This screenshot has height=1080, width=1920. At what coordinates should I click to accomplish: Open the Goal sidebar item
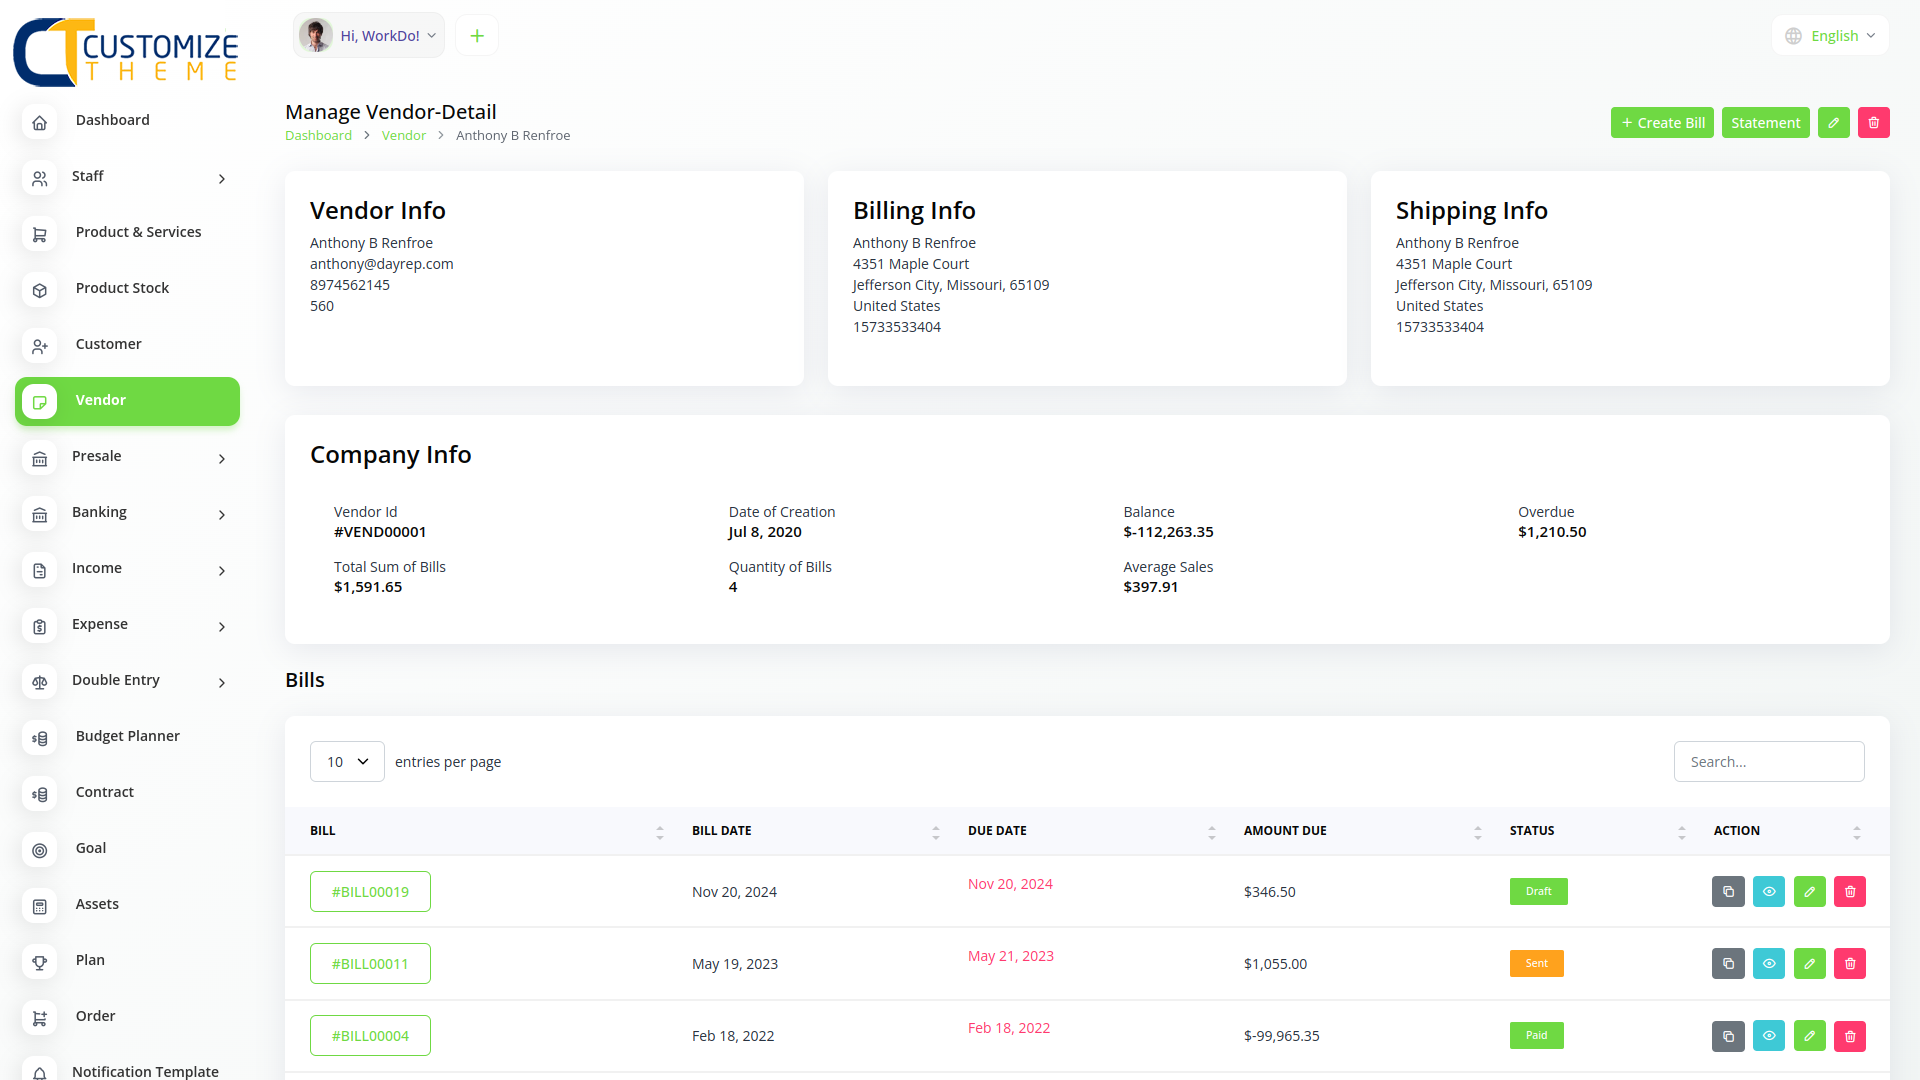point(91,848)
